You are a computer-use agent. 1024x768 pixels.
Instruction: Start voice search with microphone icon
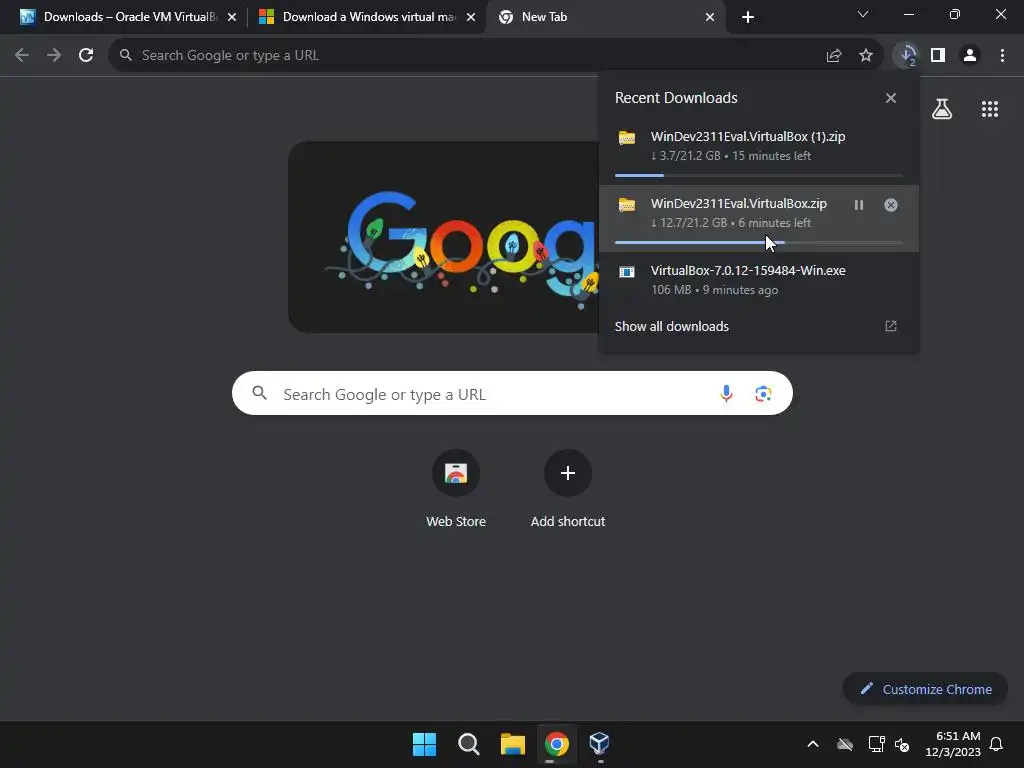click(x=726, y=394)
